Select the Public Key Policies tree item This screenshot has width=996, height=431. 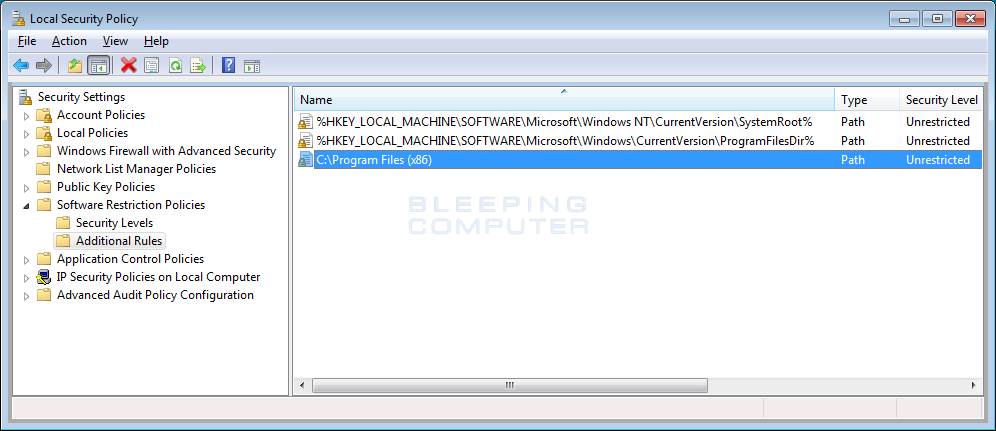point(106,187)
